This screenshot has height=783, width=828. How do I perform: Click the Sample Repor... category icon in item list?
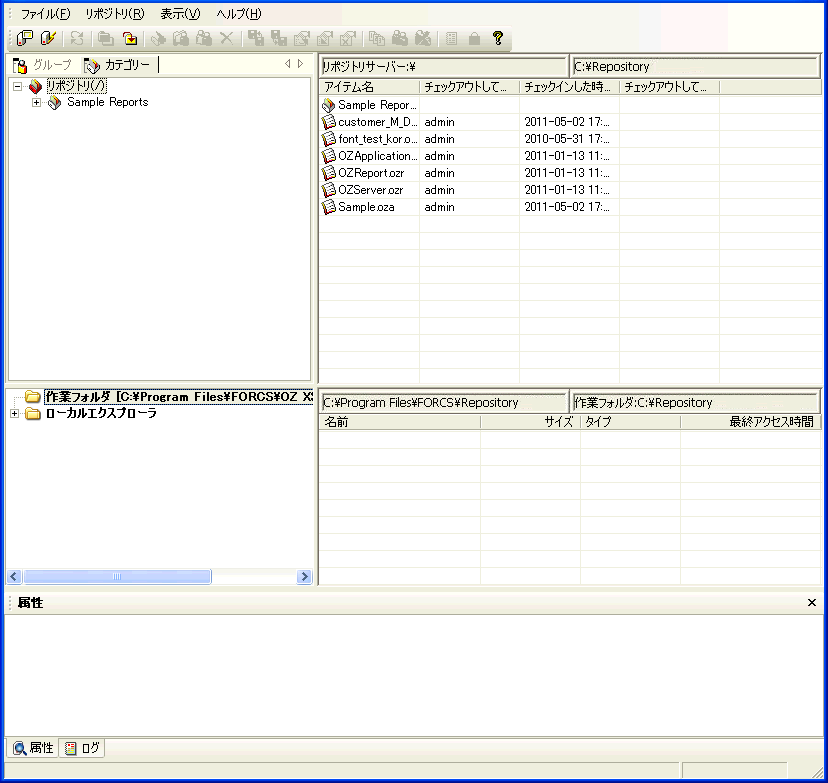point(328,105)
